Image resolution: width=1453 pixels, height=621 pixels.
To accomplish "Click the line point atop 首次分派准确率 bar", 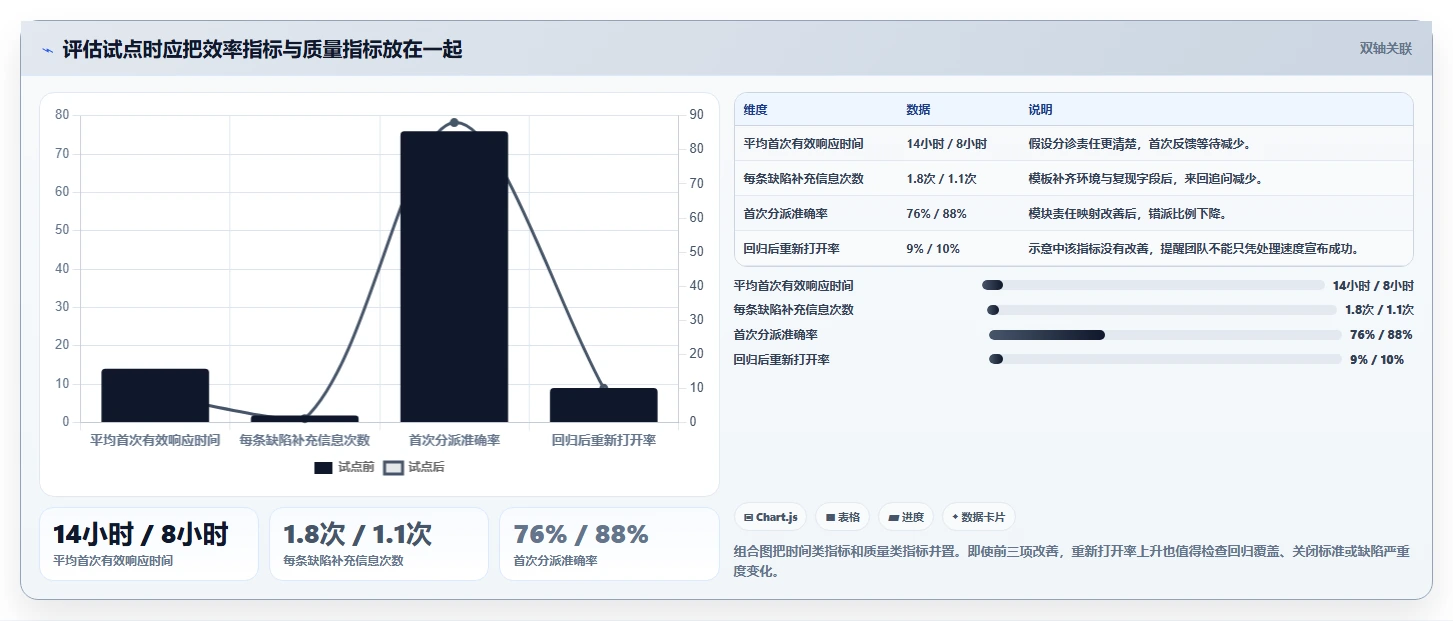I will pyautogui.click(x=454, y=122).
